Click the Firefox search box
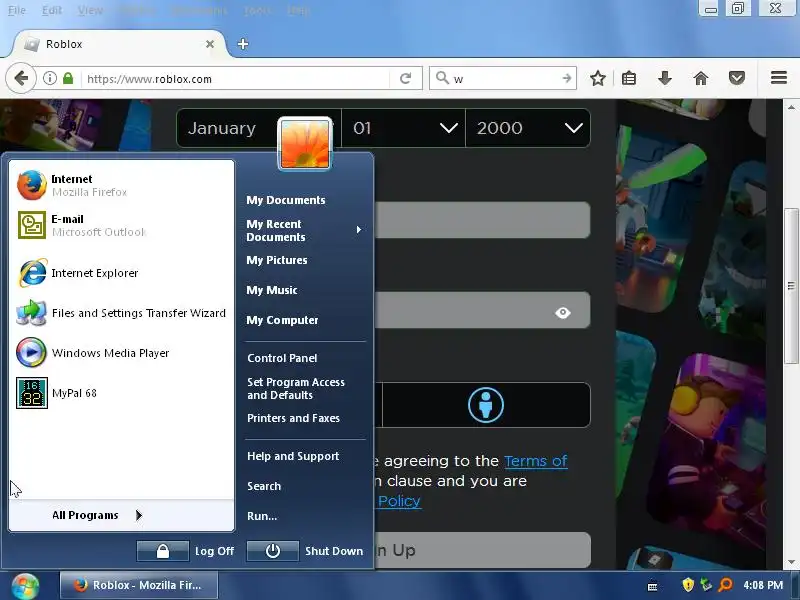The image size is (800, 600). [x=503, y=79]
